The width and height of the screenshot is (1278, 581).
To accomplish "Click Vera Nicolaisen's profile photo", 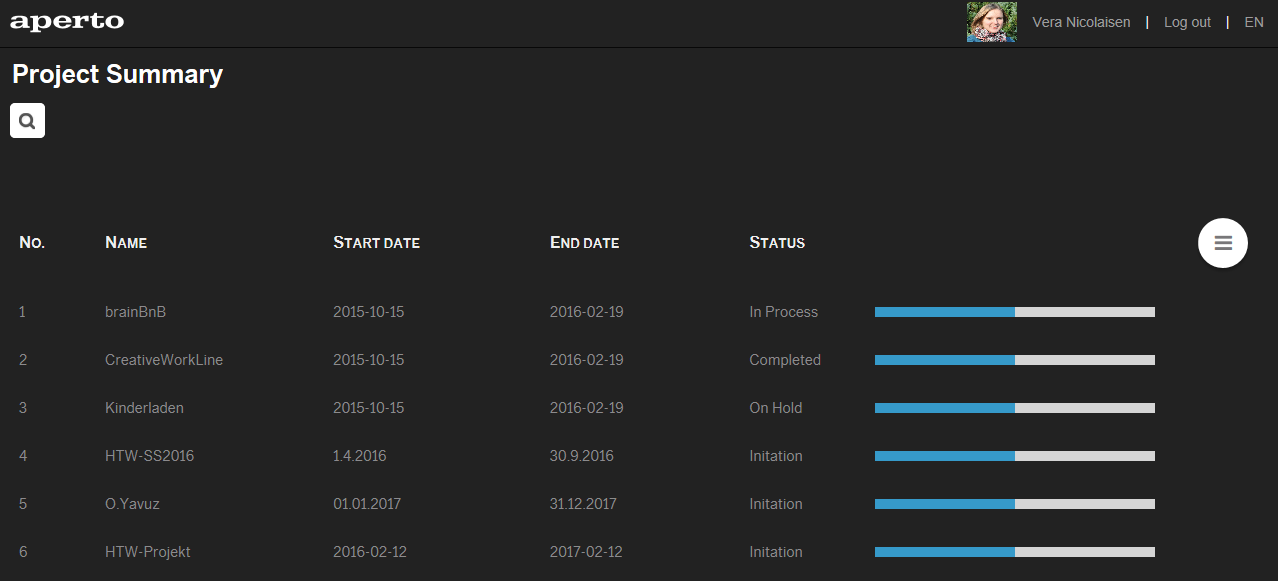I will pos(991,22).
